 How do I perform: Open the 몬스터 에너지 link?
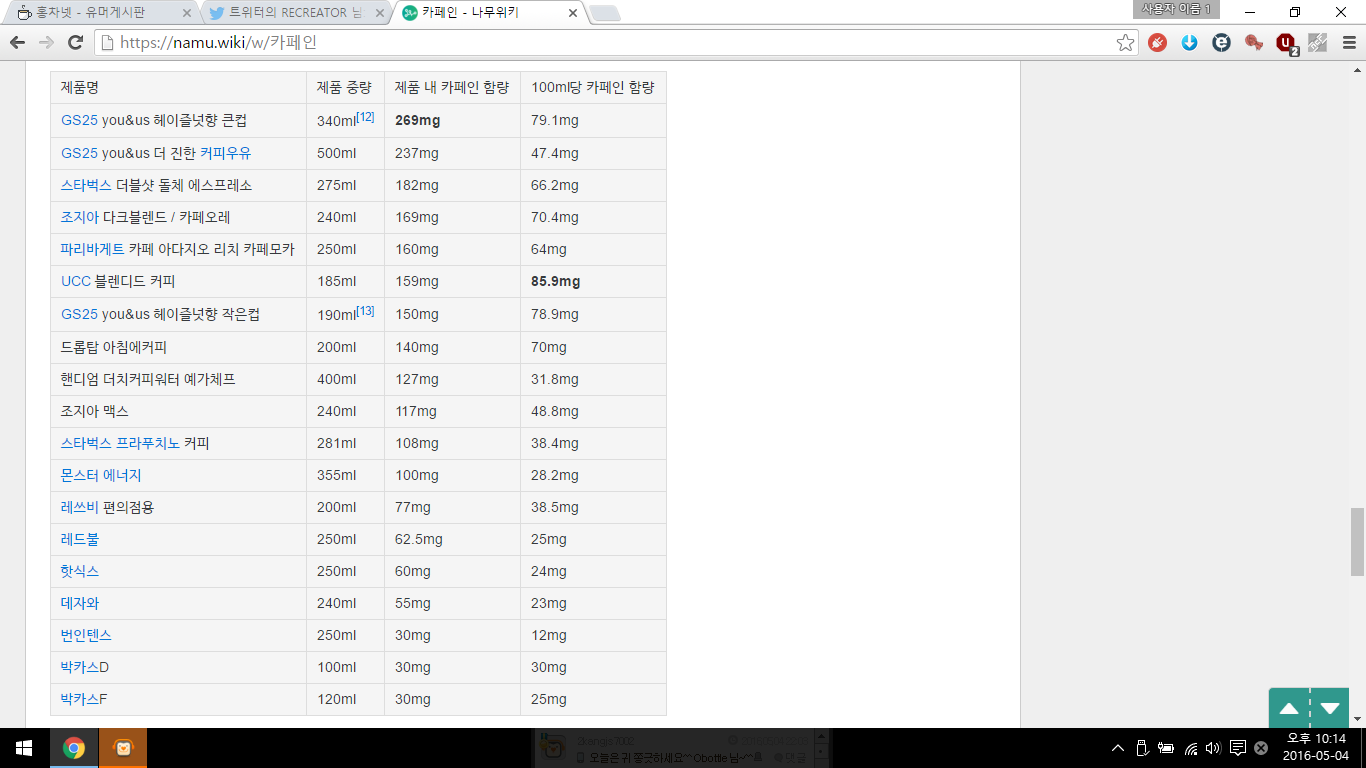[101, 475]
